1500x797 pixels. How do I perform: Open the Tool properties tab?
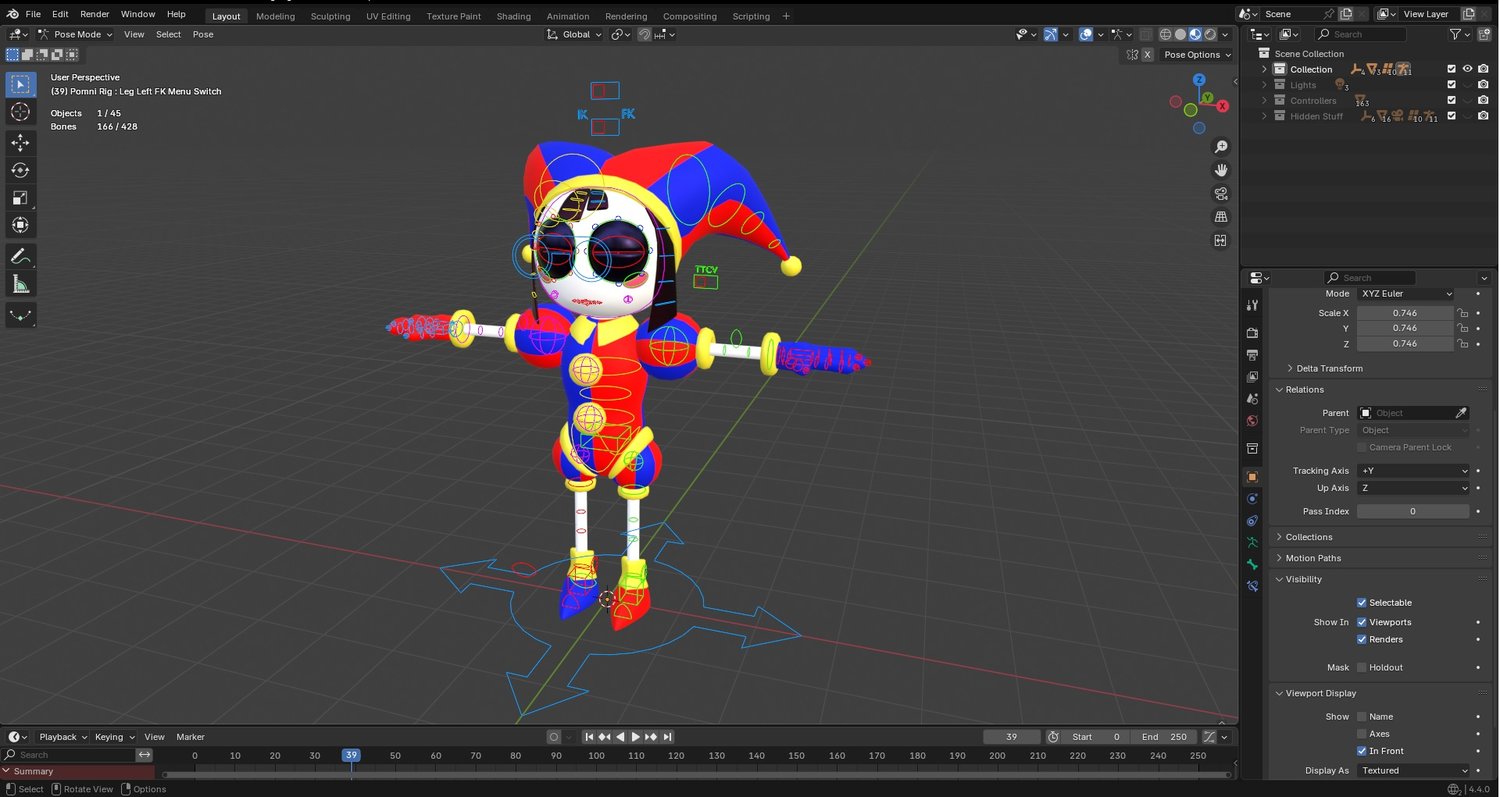[x=1252, y=305]
